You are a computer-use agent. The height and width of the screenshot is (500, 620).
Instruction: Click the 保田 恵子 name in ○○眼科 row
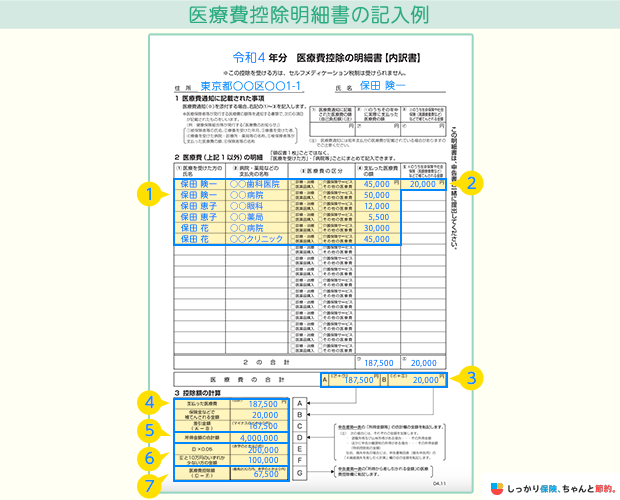coord(199,206)
